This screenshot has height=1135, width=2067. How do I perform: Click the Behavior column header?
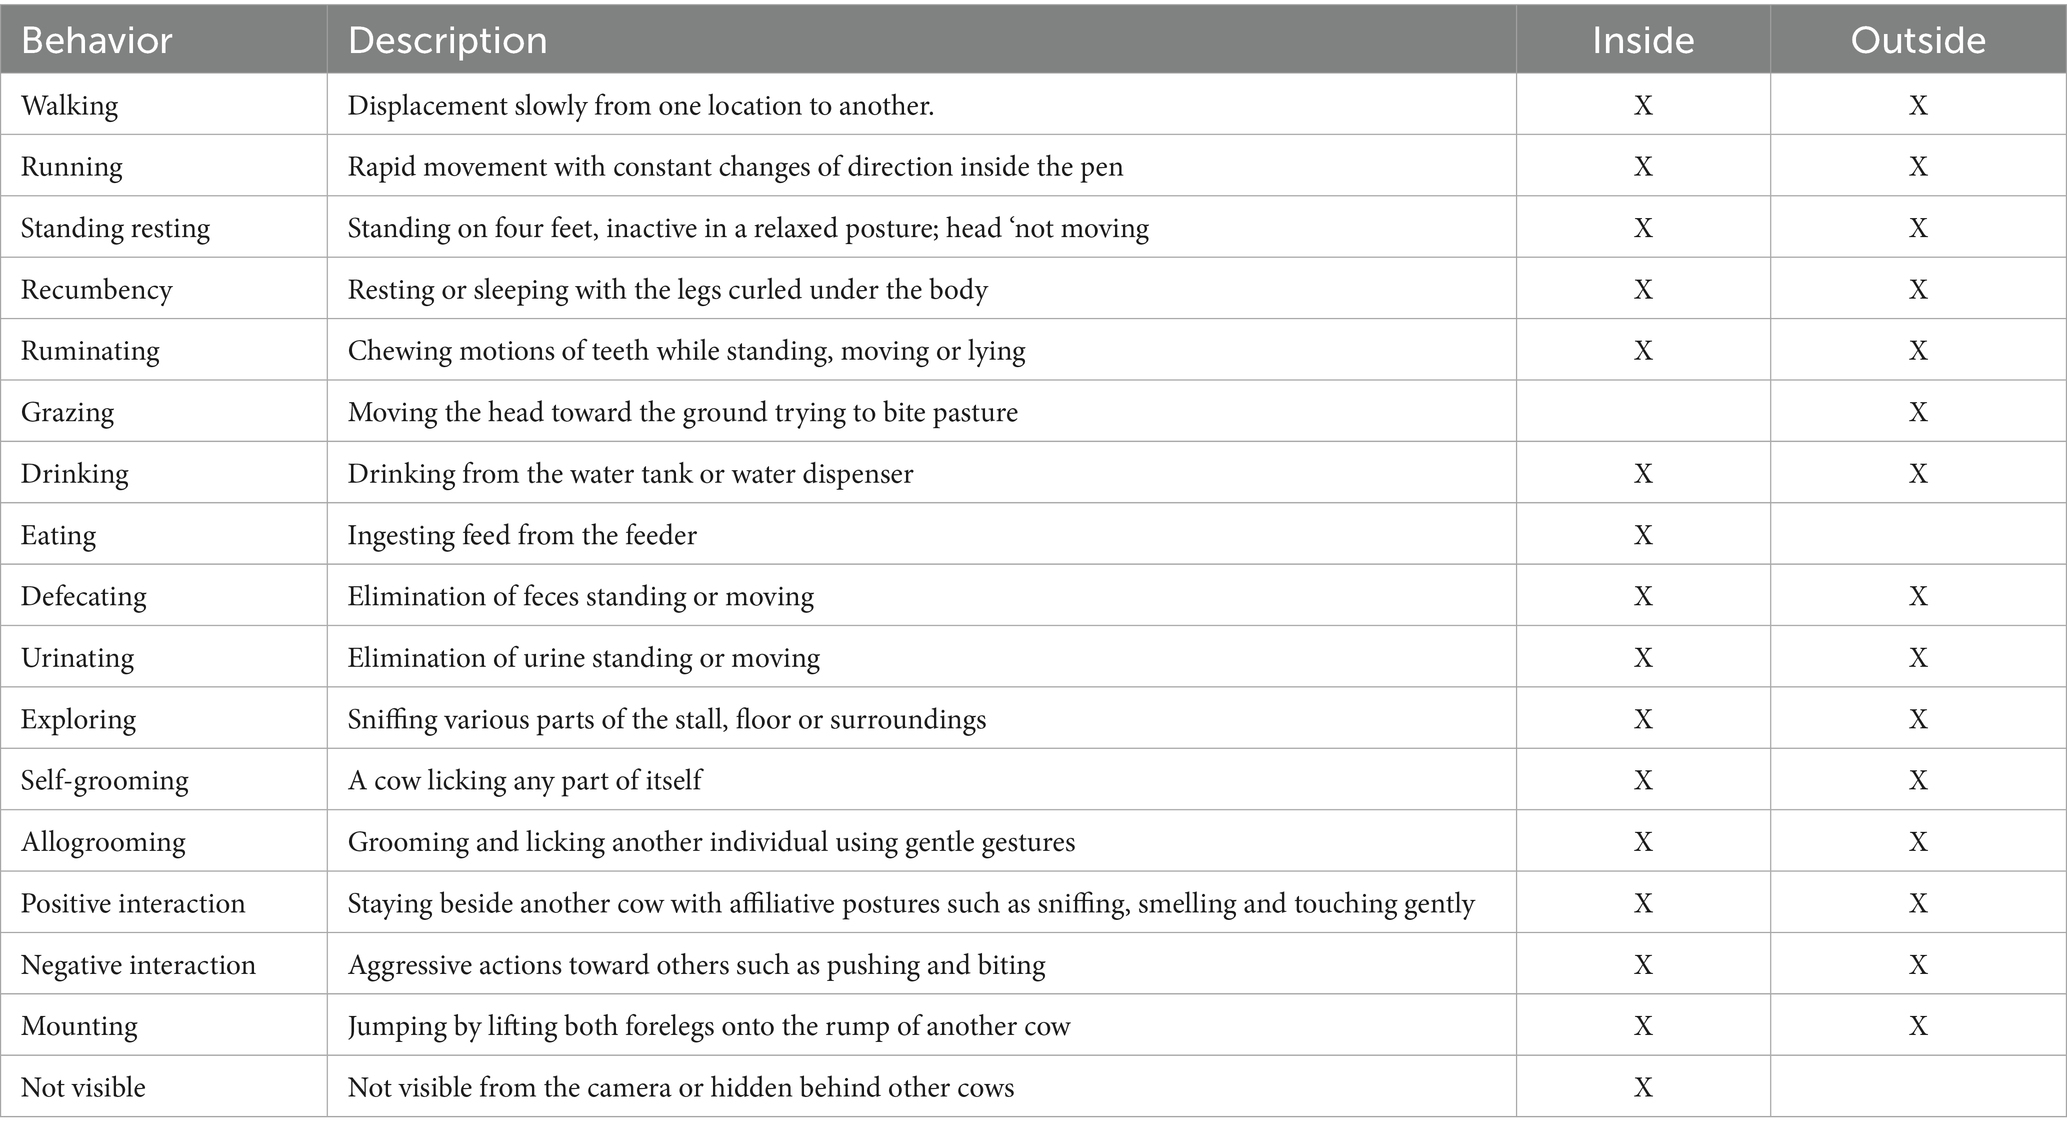click(97, 40)
